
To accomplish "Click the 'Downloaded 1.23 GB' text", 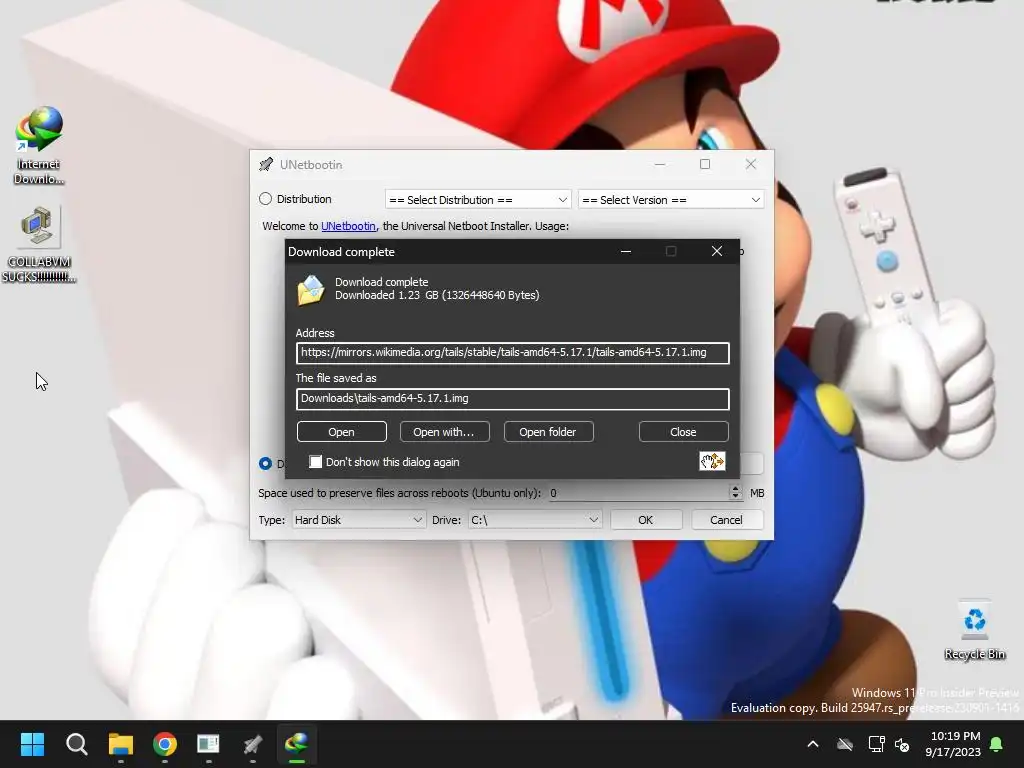I will [x=437, y=295].
